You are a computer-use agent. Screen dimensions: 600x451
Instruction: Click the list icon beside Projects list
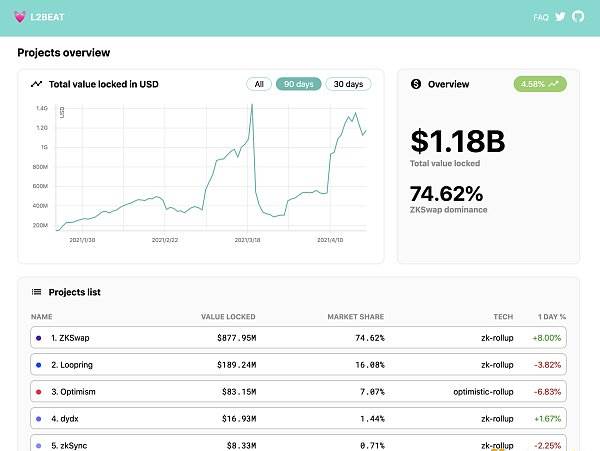tap(36, 292)
